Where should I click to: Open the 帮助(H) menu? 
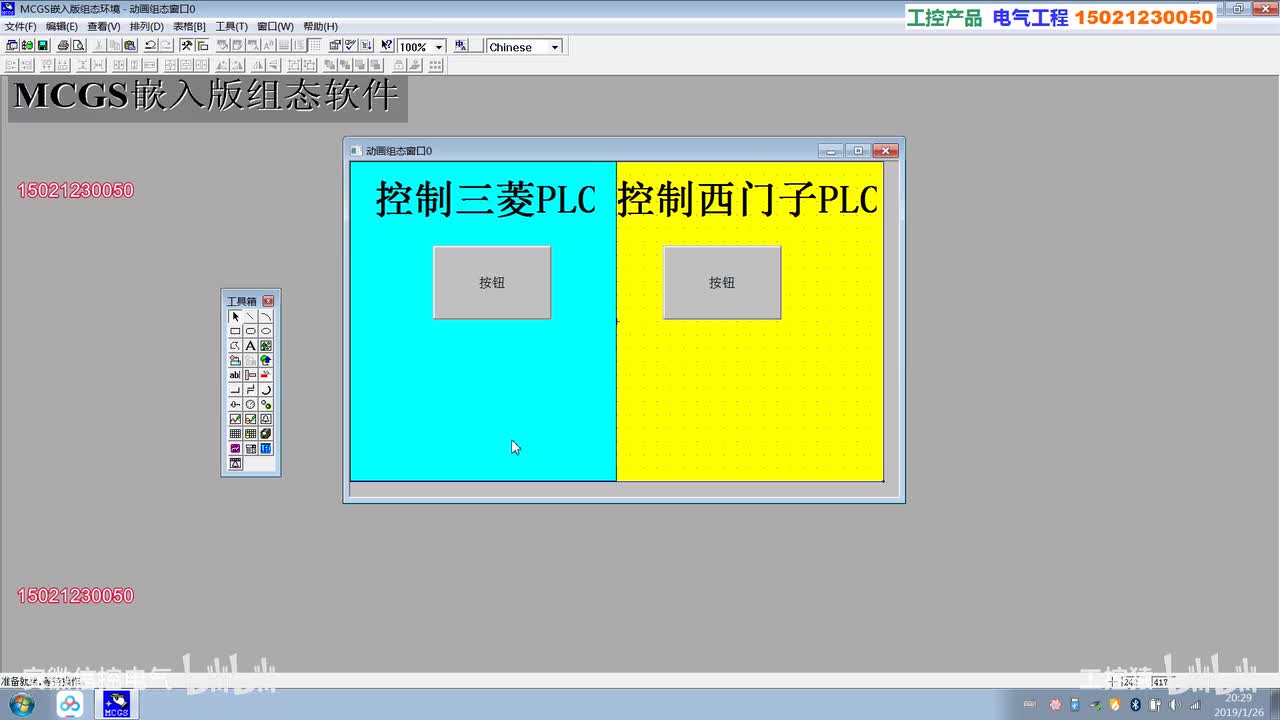(x=320, y=26)
